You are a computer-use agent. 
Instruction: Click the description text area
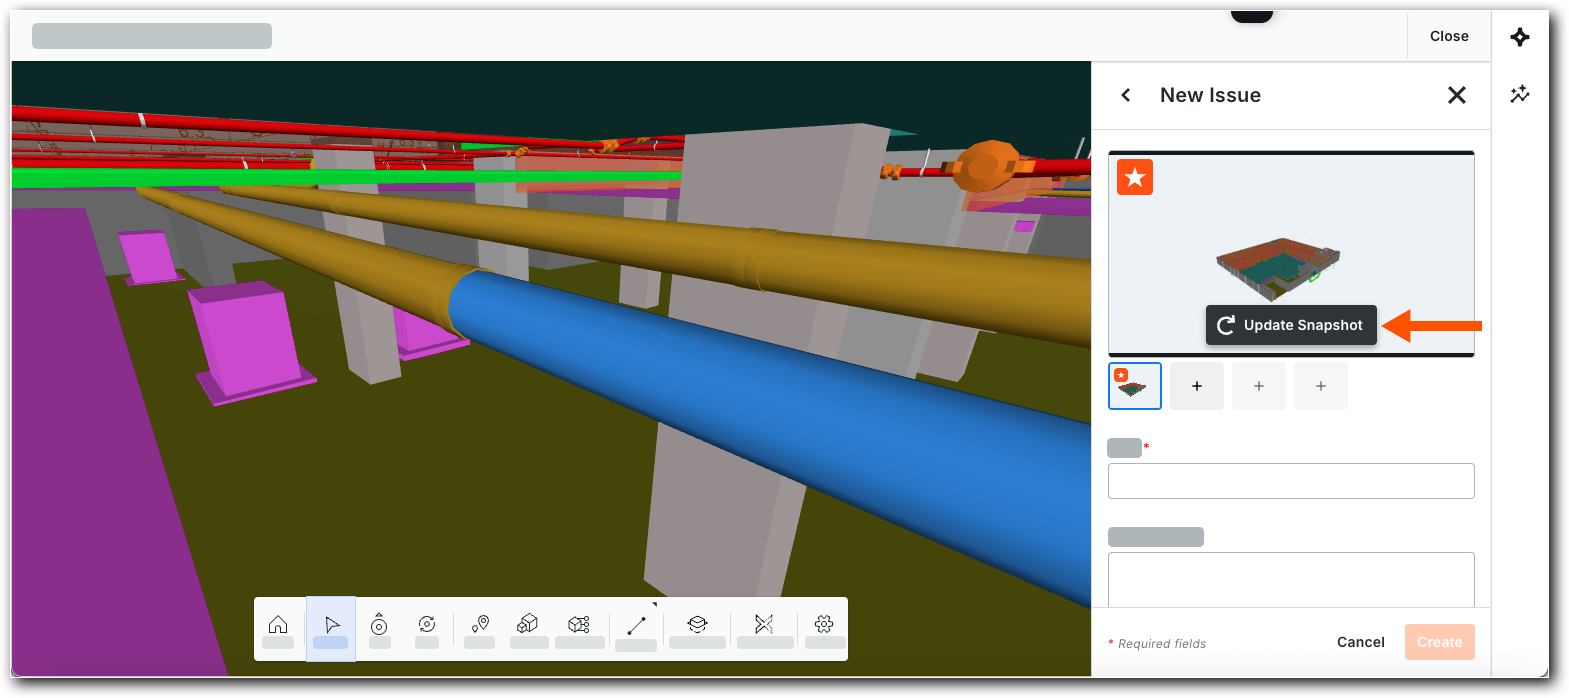(x=1291, y=579)
